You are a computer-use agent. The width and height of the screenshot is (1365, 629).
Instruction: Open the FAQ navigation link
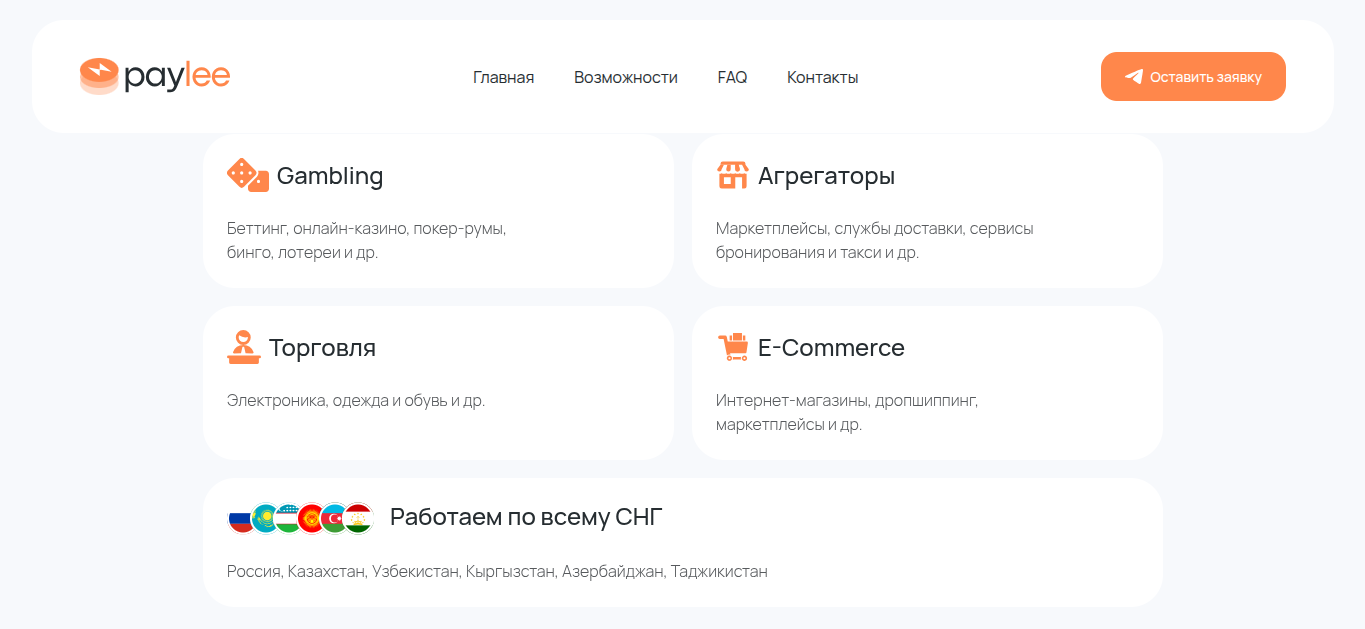(x=732, y=77)
